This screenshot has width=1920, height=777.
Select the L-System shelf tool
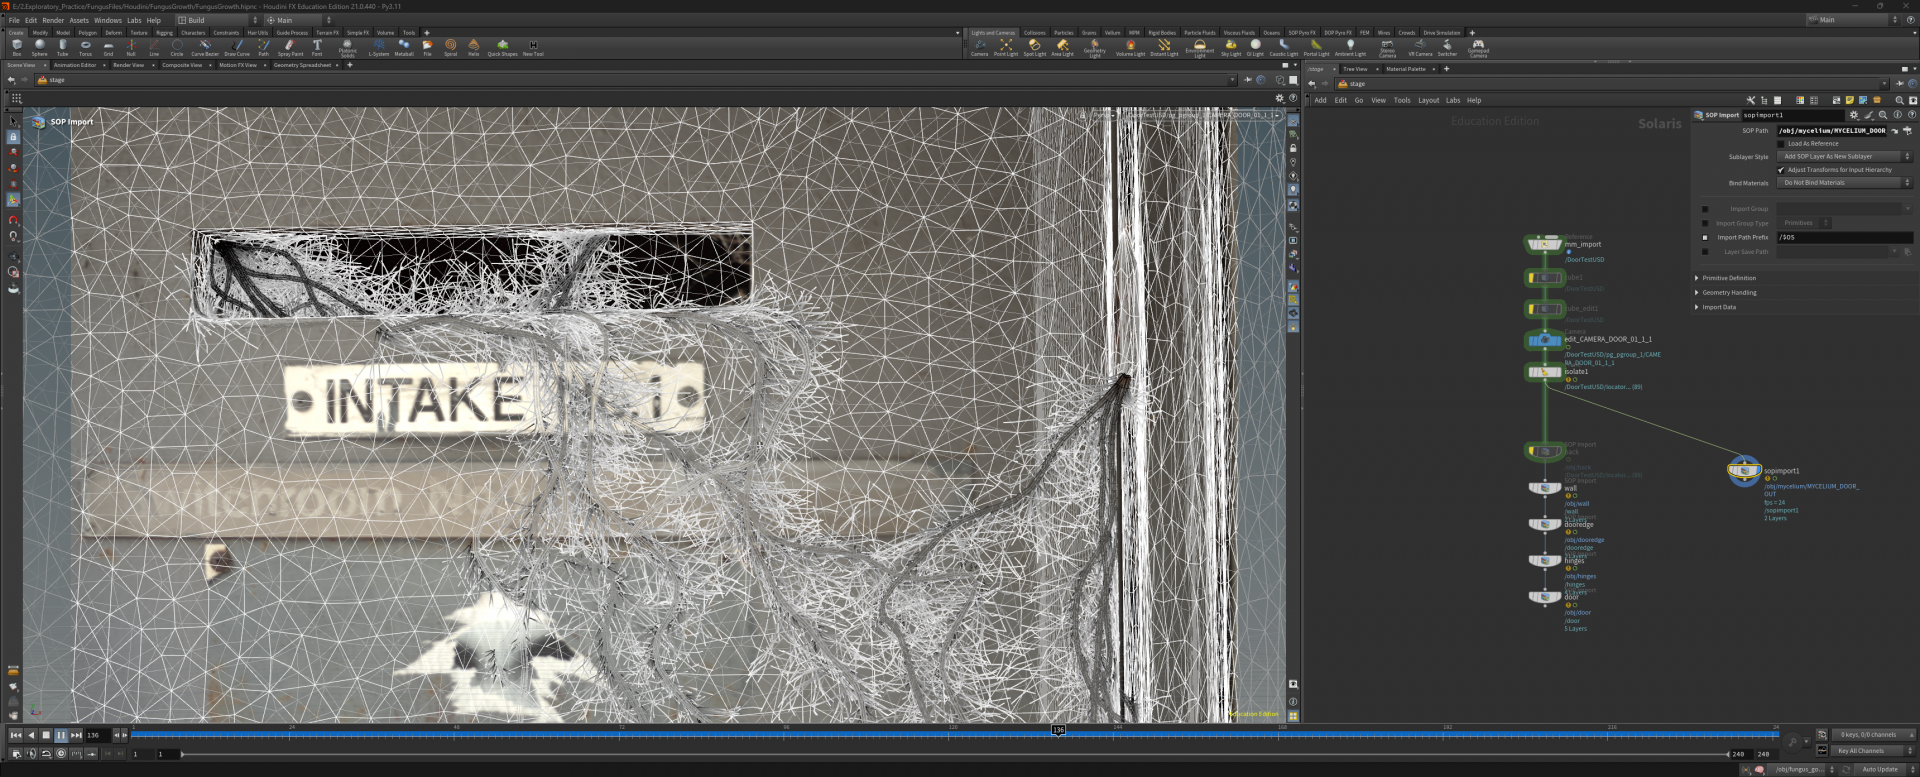coord(379,47)
